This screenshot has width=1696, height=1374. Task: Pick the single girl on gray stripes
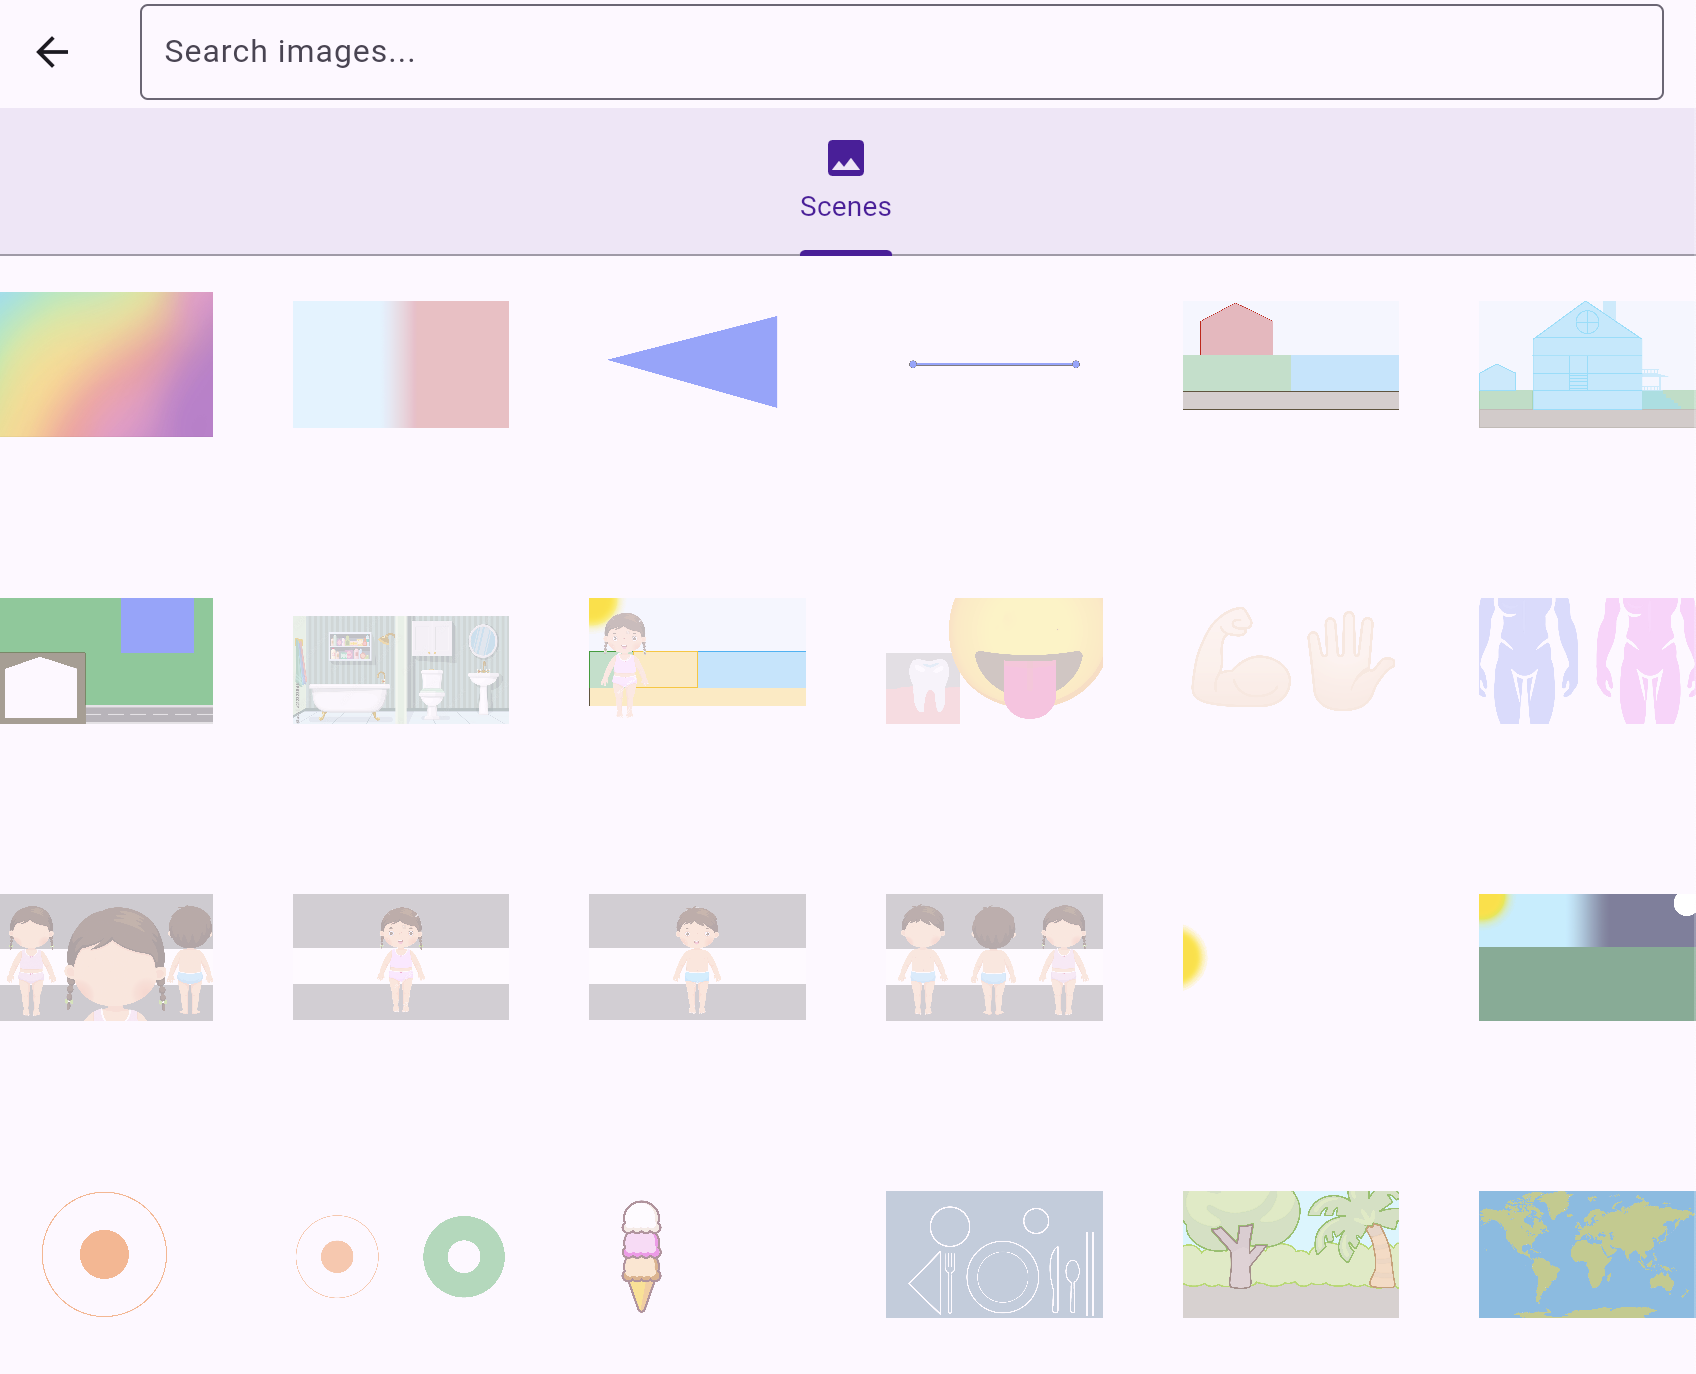coord(401,957)
